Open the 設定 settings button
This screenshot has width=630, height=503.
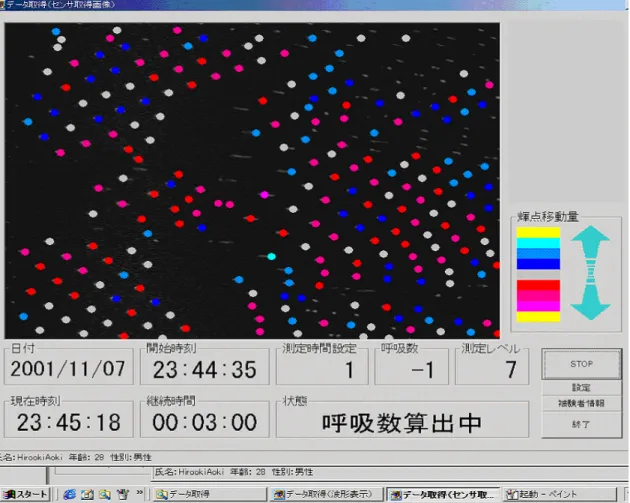581,388
